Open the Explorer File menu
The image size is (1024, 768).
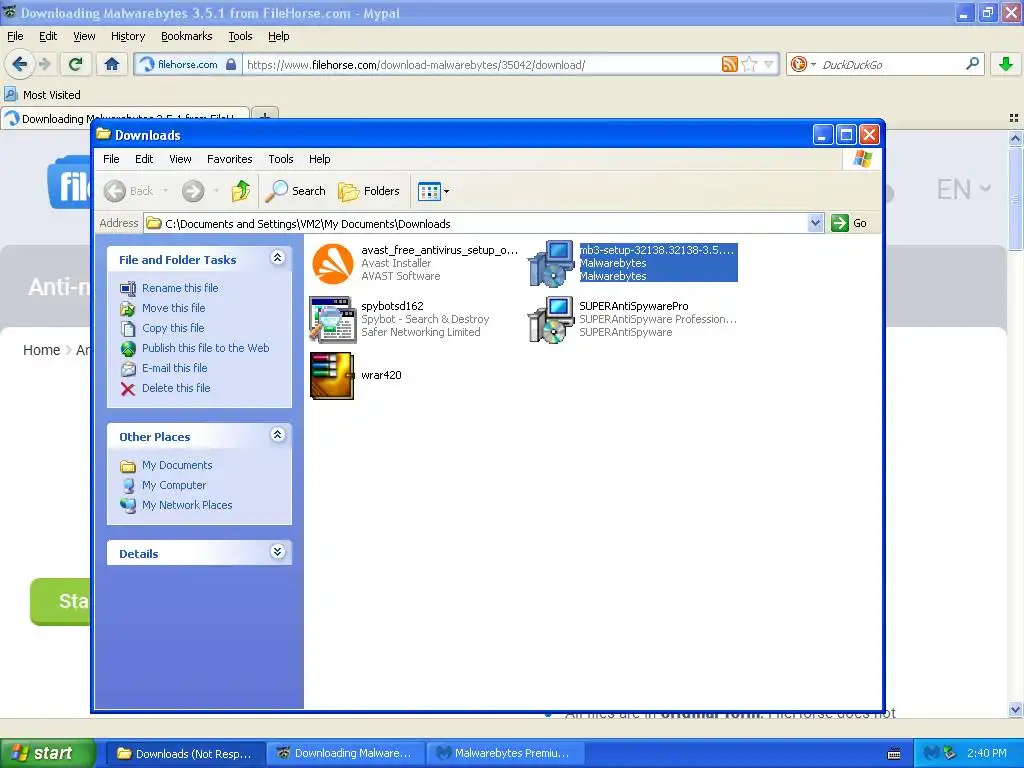(111, 159)
